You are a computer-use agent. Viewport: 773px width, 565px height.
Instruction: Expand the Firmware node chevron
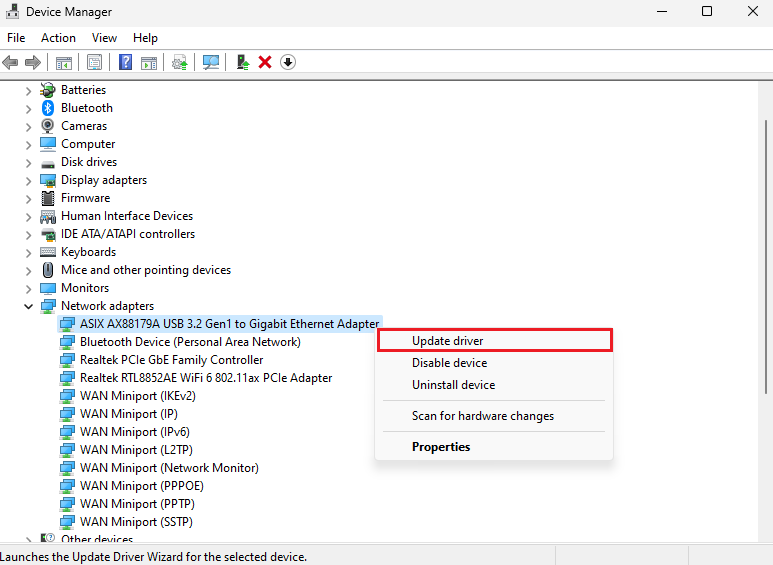pyautogui.click(x=29, y=199)
